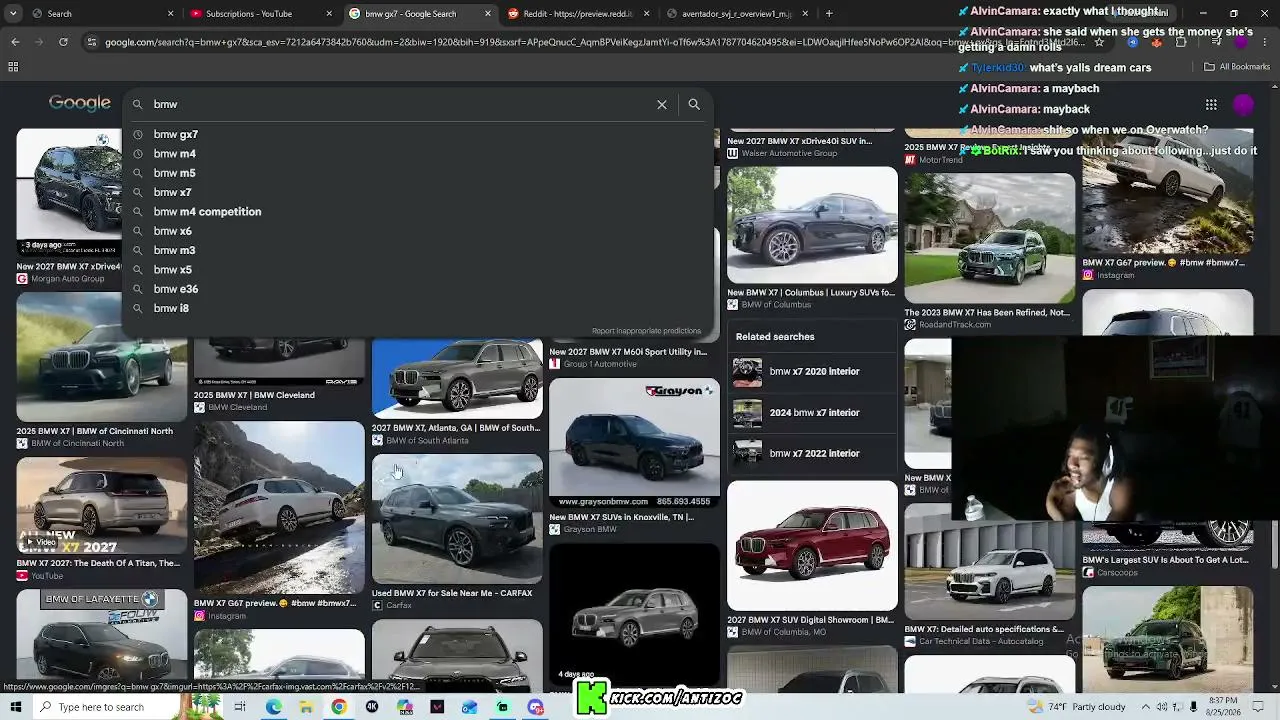This screenshot has height=720, width=1280.
Task: Open the media controls icon in Chrome toolbar
Action: (x=1217, y=42)
